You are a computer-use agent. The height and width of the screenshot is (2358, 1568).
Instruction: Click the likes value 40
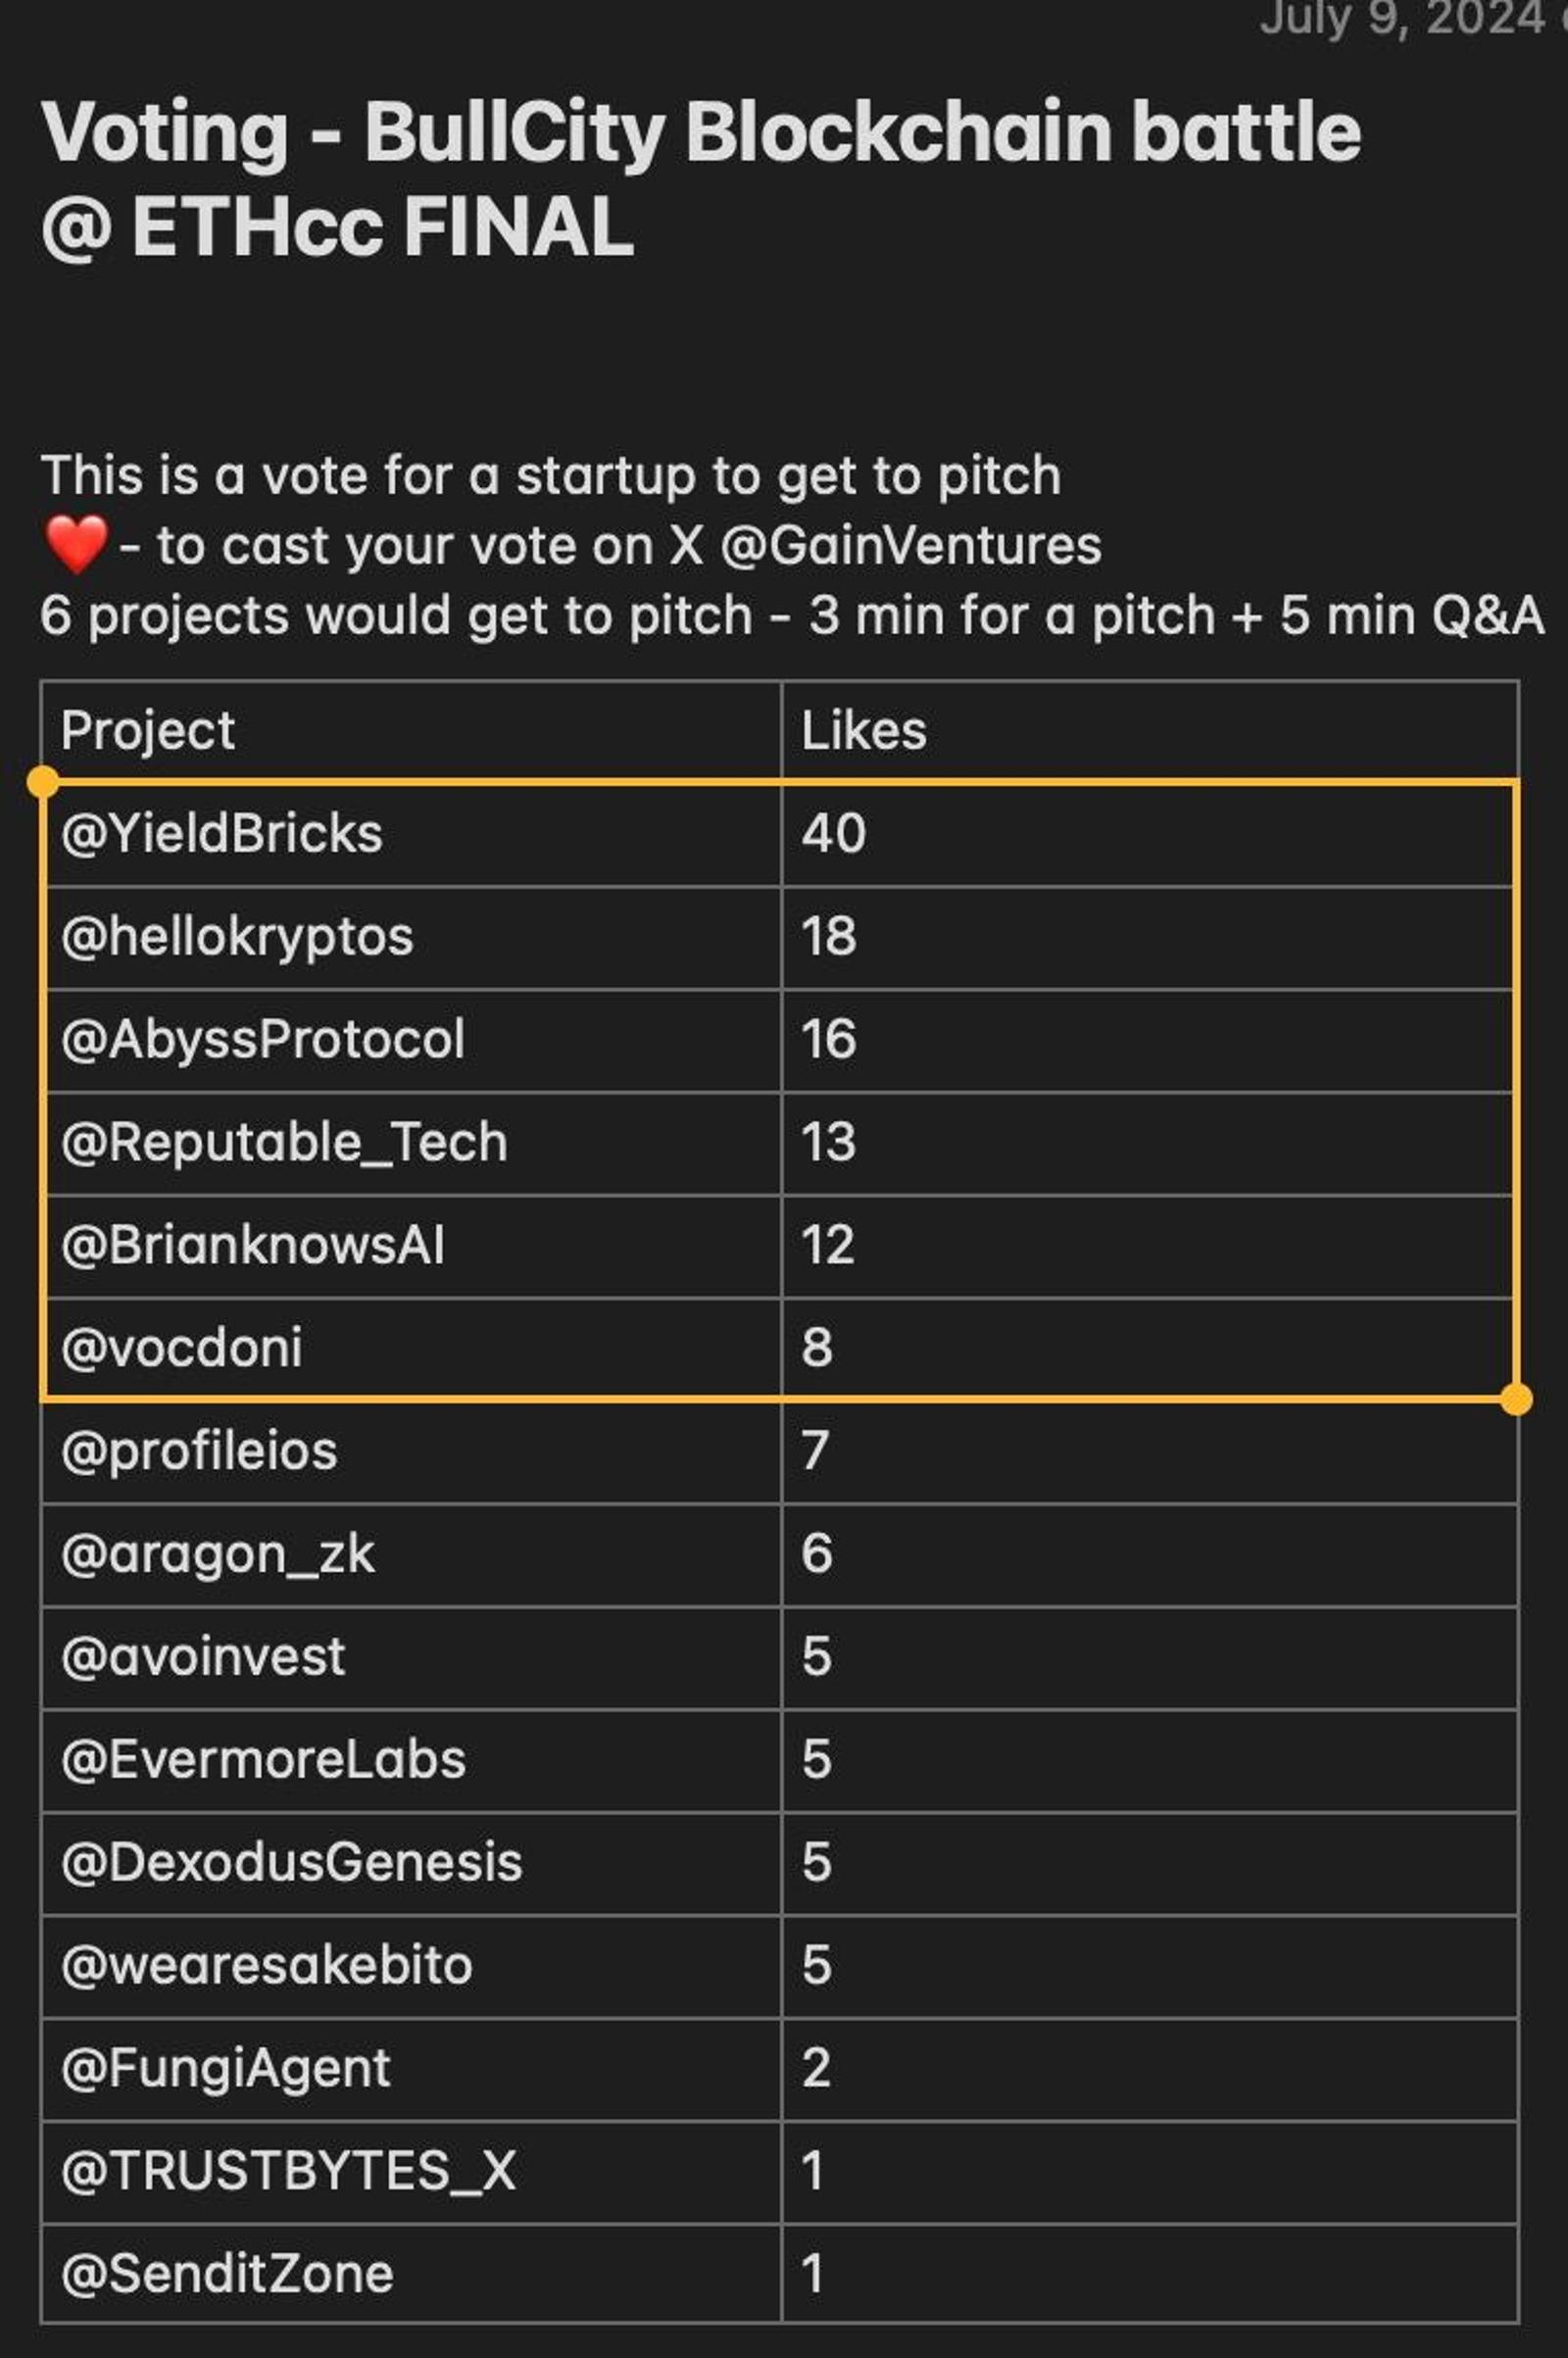(x=833, y=834)
